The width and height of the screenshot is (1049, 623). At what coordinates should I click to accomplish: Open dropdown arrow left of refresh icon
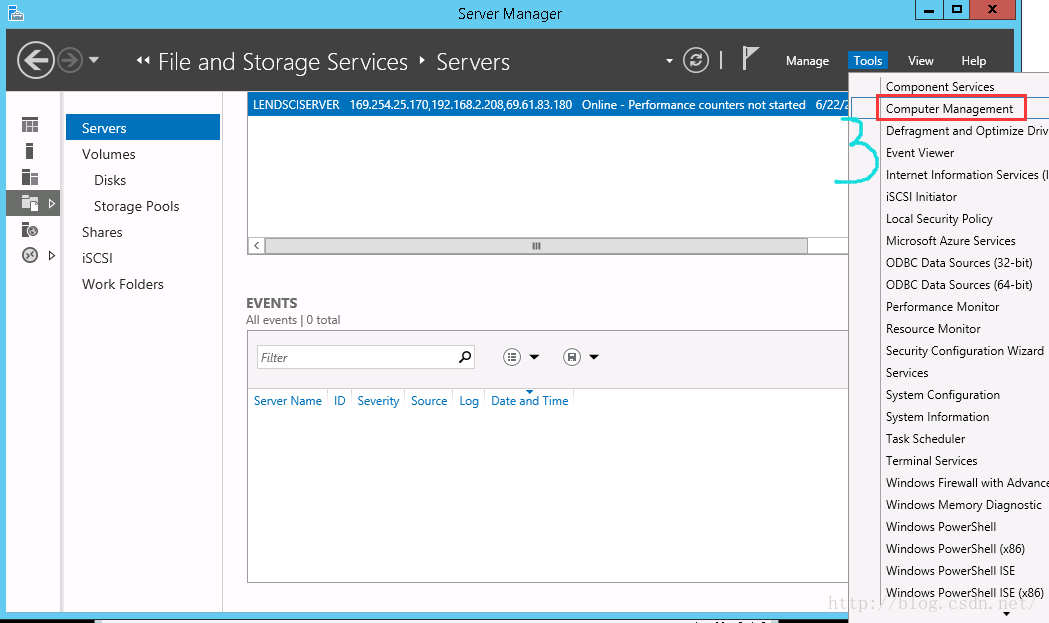[x=669, y=61]
